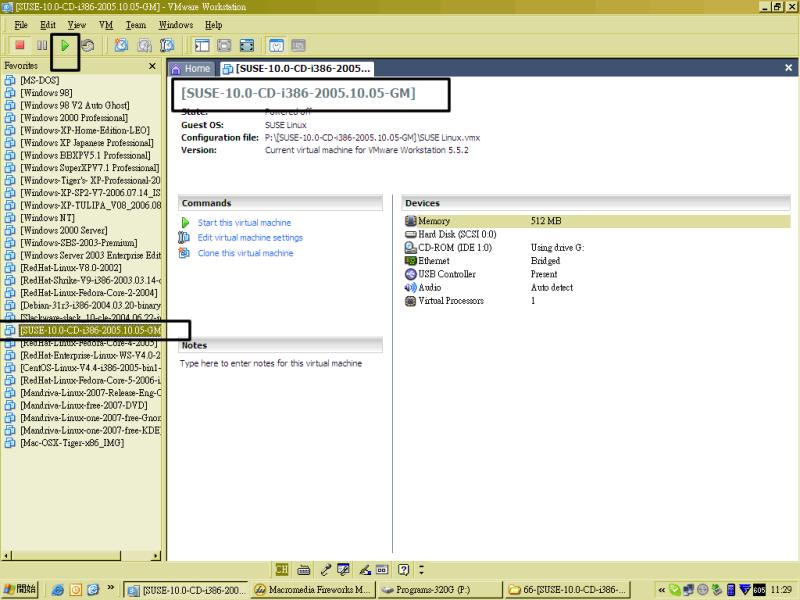800x600 pixels.
Task: Close the current virtual machine tab
Action: tap(788, 67)
